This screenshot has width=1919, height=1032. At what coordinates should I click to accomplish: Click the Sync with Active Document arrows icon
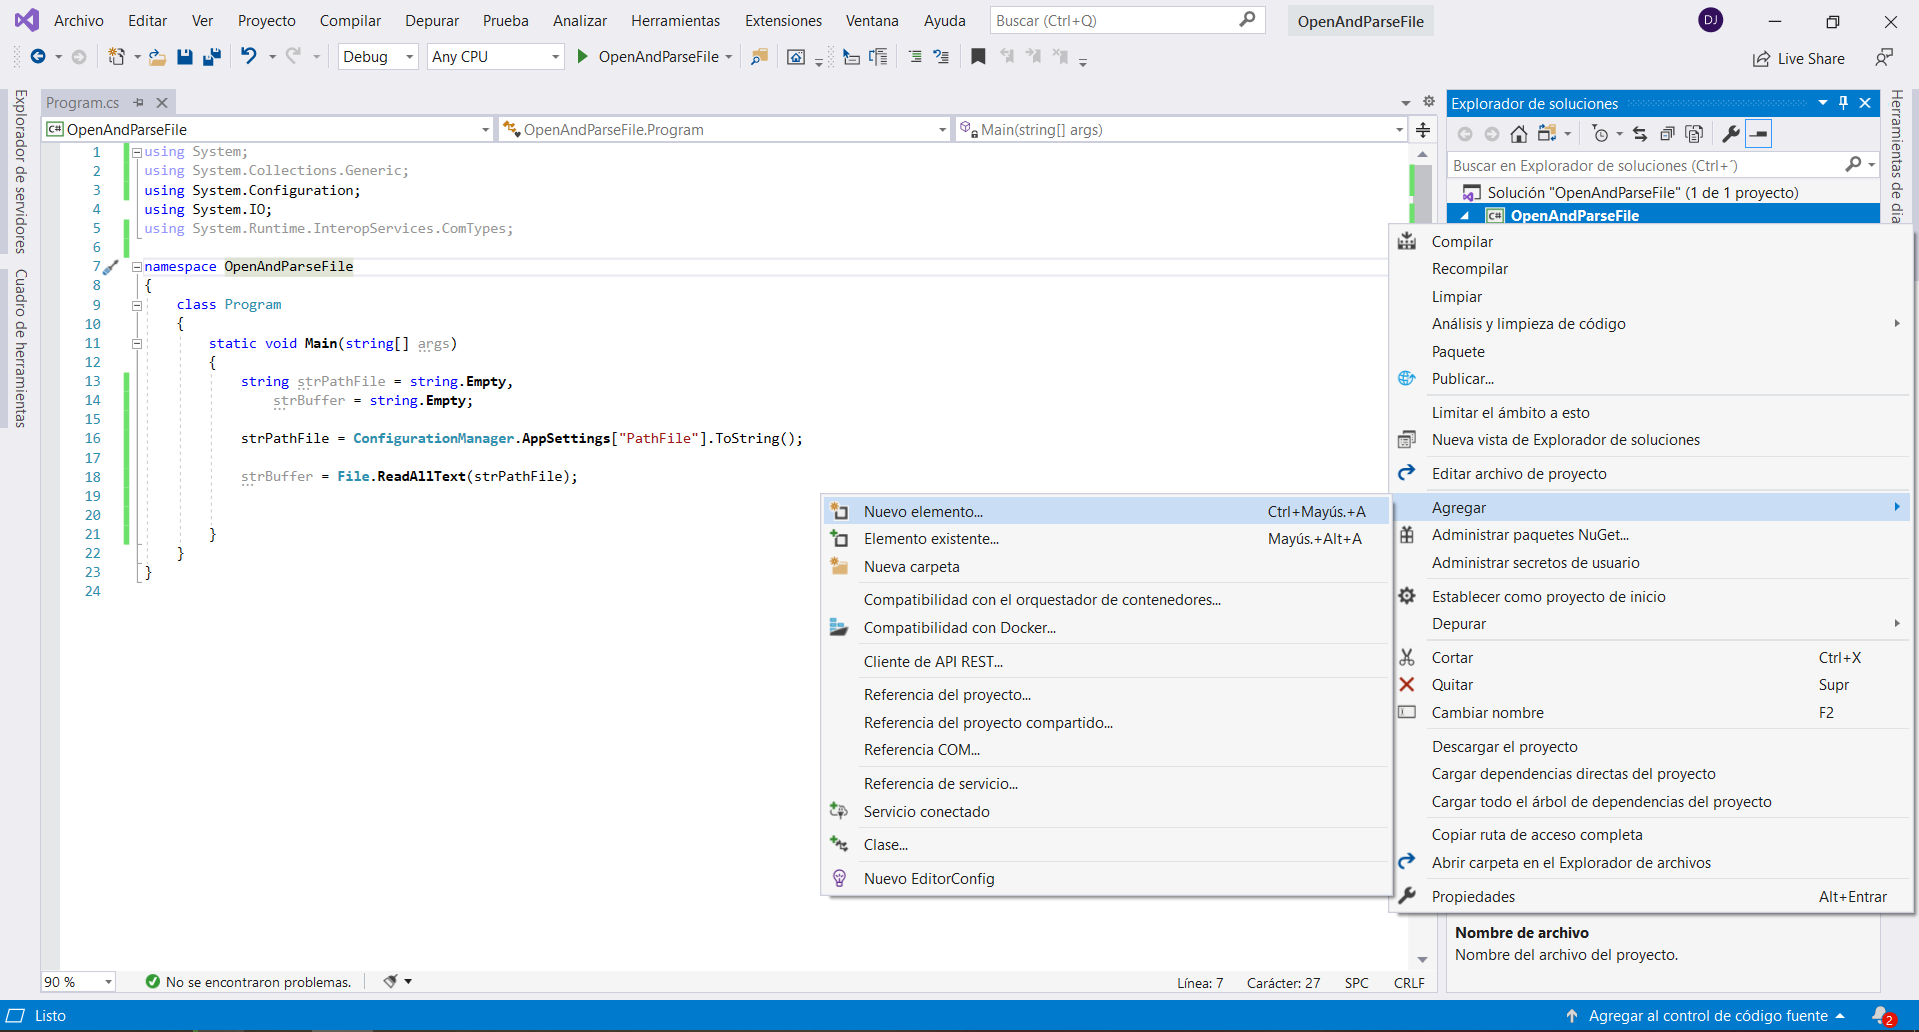pos(1640,134)
